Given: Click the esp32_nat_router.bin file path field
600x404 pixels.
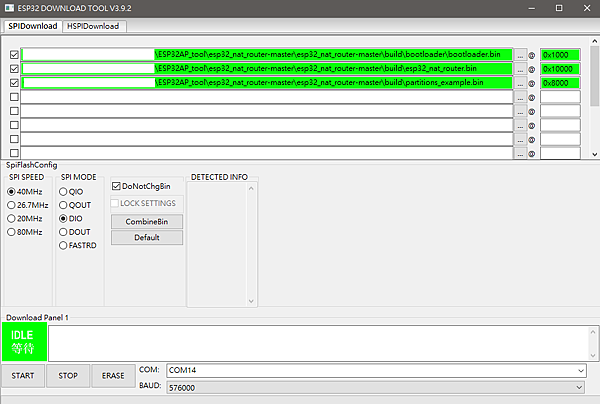Looking at the screenshot, I should [x=267, y=69].
